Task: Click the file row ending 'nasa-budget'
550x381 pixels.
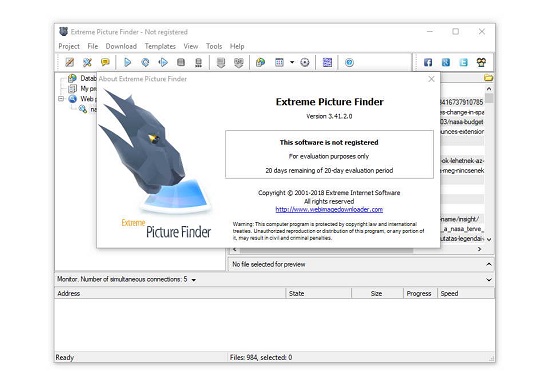Action: (x=462, y=122)
